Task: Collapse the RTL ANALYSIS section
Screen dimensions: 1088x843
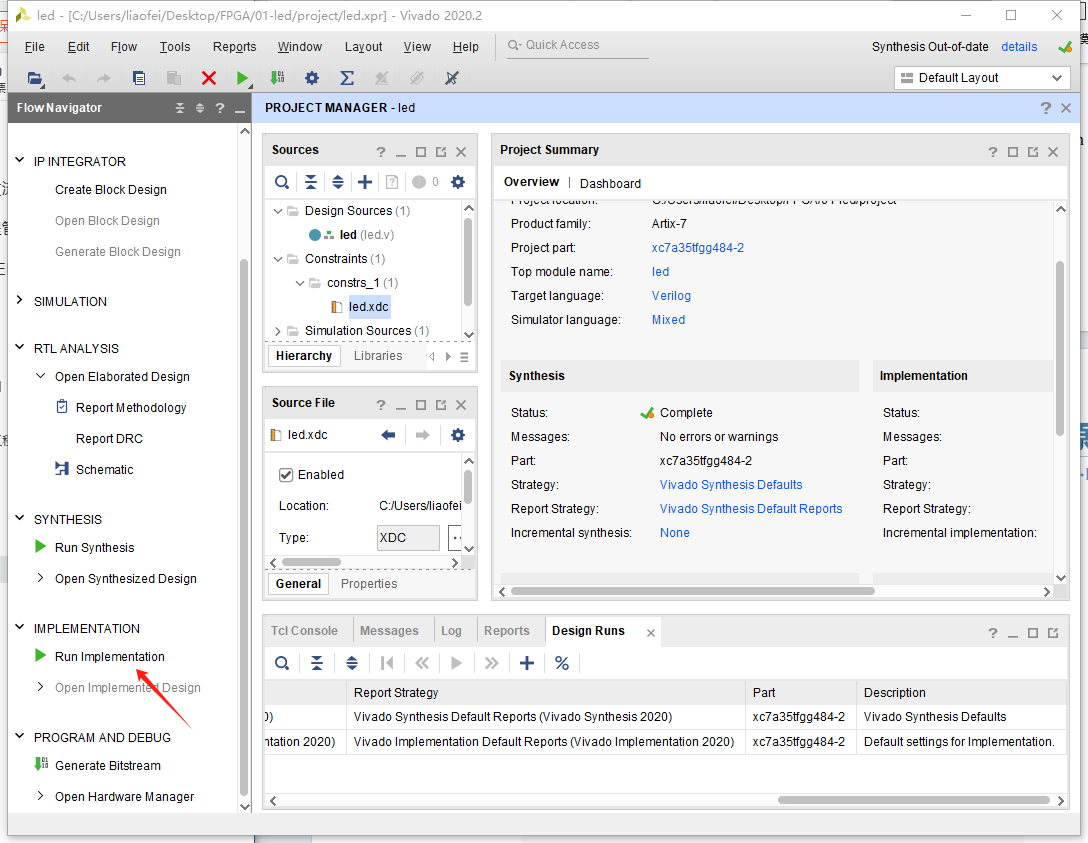Action: click(19, 348)
